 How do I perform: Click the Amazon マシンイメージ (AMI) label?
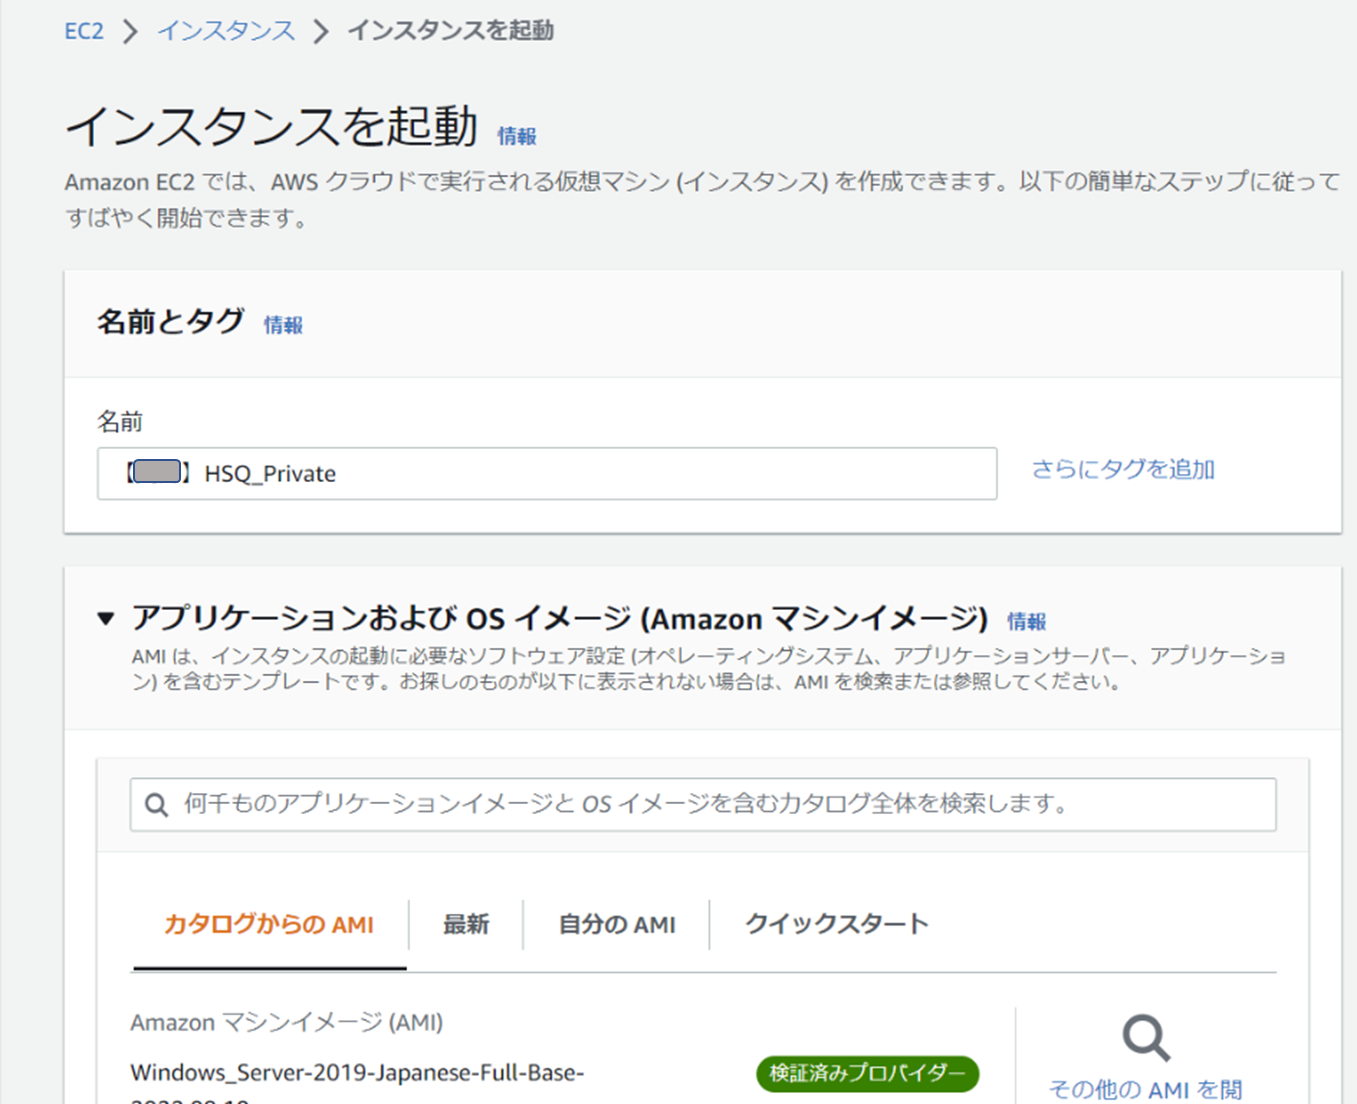click(x=287, y=1023)
